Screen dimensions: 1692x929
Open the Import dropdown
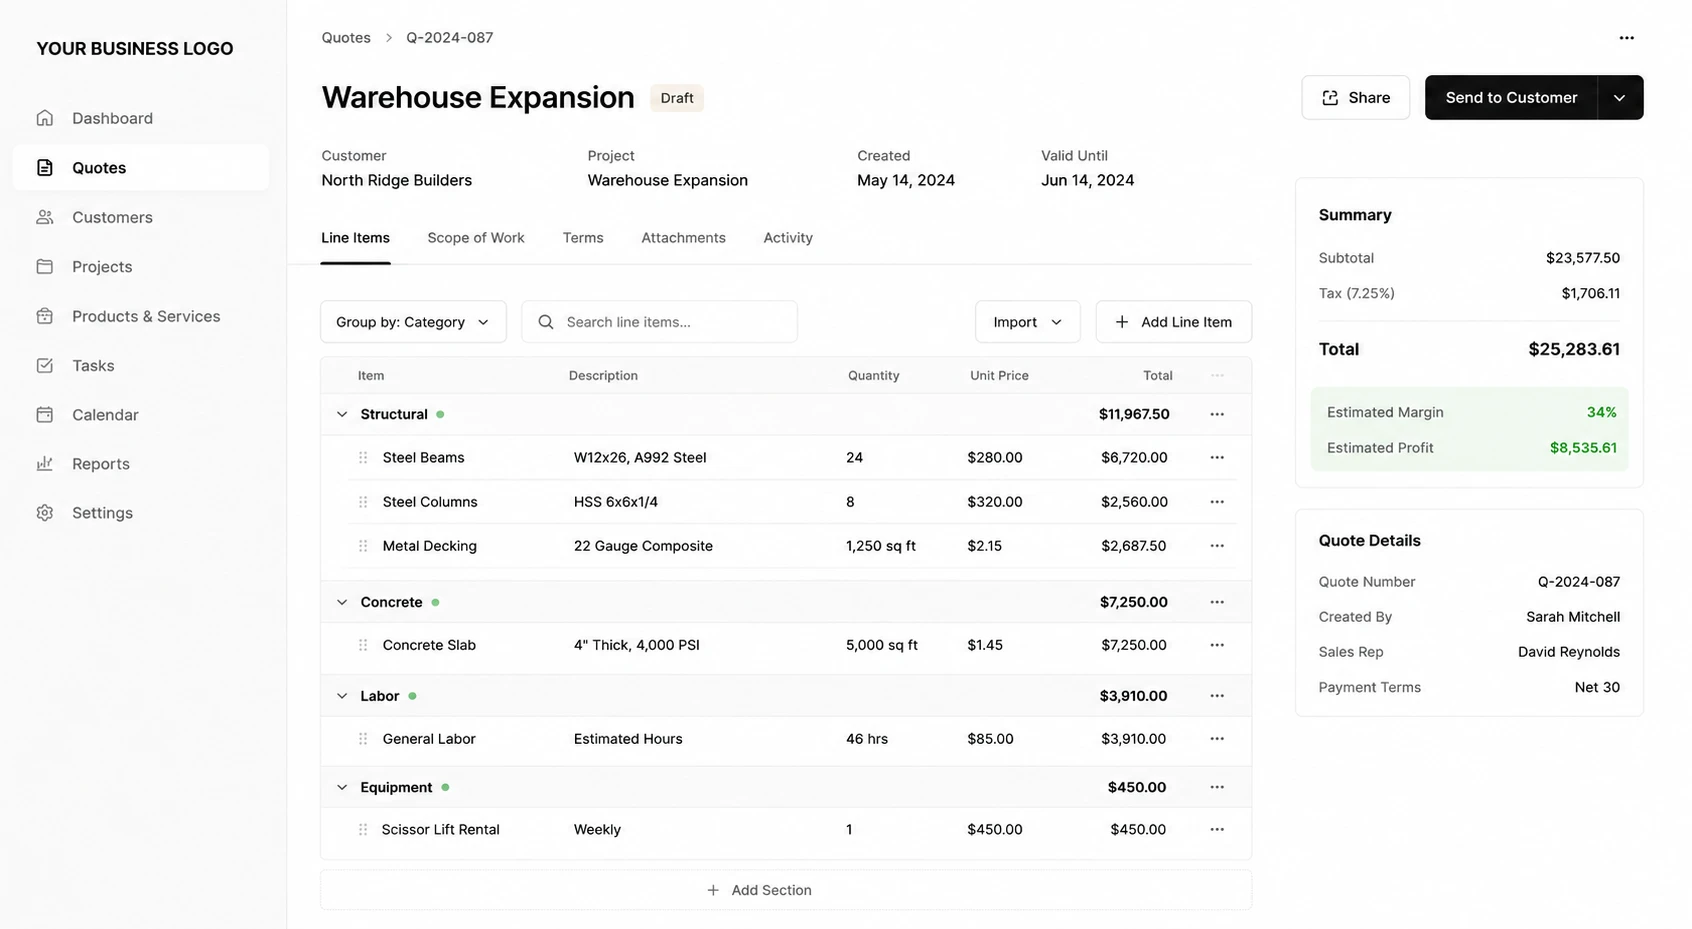pyautogui.click(x=1027, y=322)
